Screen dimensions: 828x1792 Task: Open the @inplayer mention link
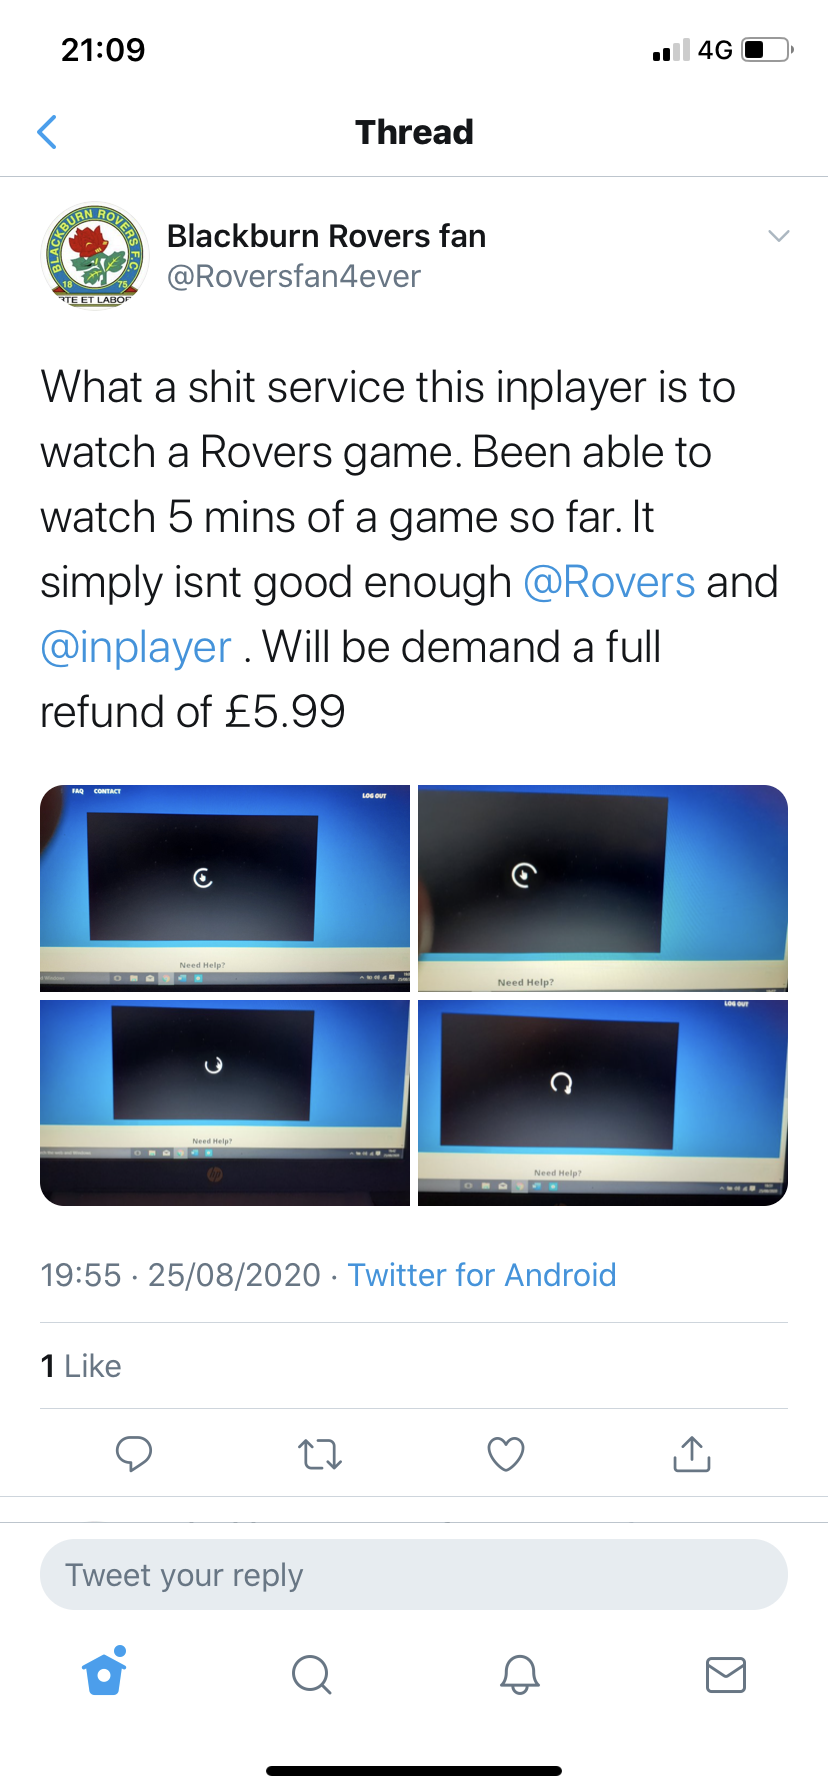(136, 647)
